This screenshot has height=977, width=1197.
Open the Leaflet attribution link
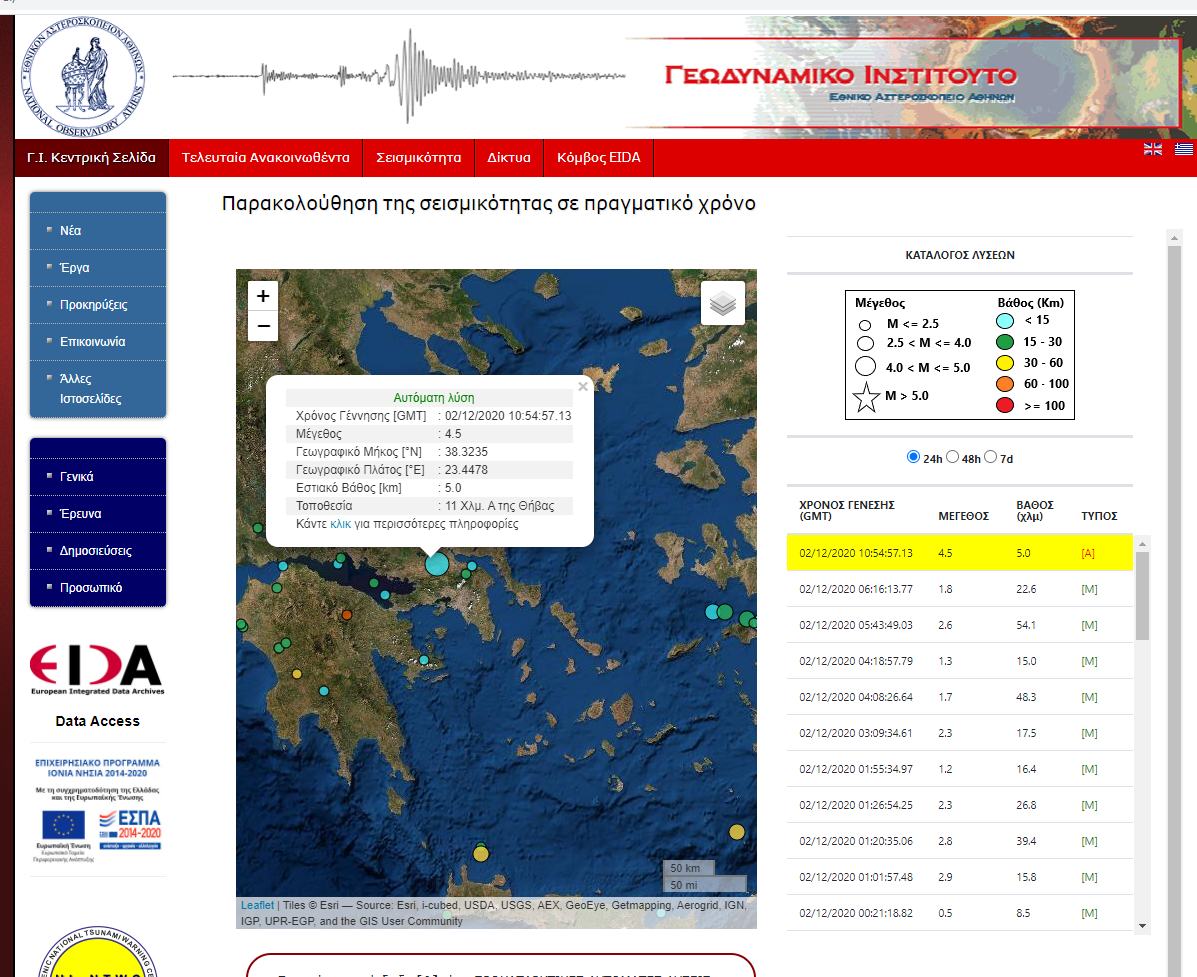257,906
